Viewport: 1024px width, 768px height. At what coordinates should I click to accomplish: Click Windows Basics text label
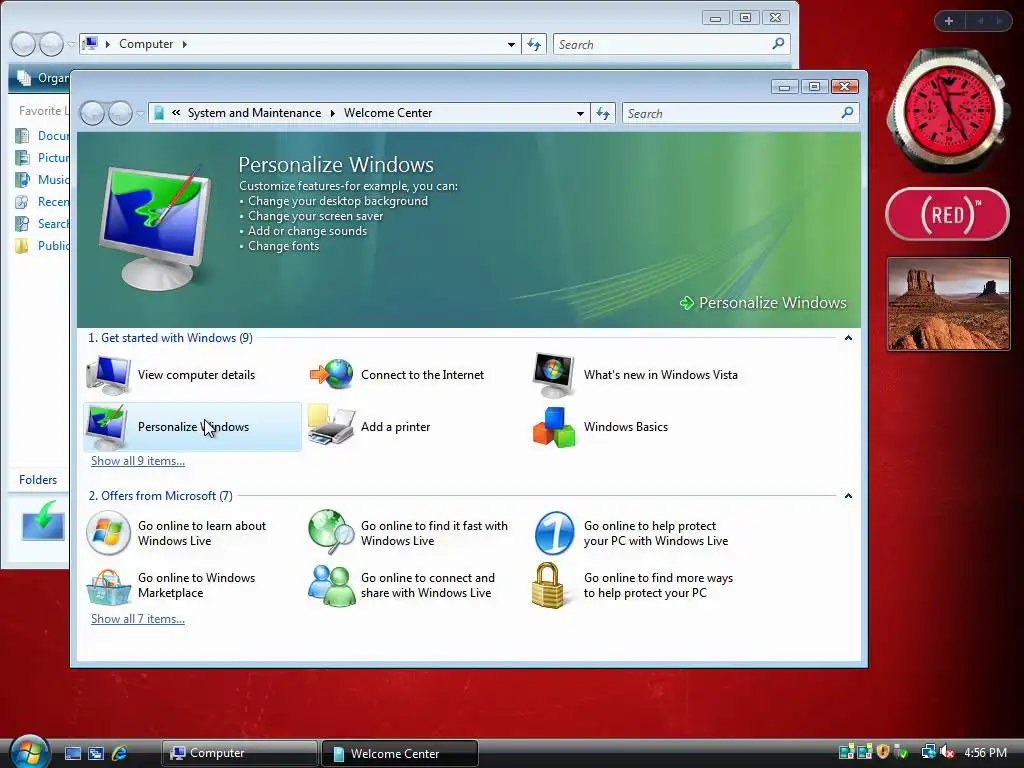tap(626, 427)
